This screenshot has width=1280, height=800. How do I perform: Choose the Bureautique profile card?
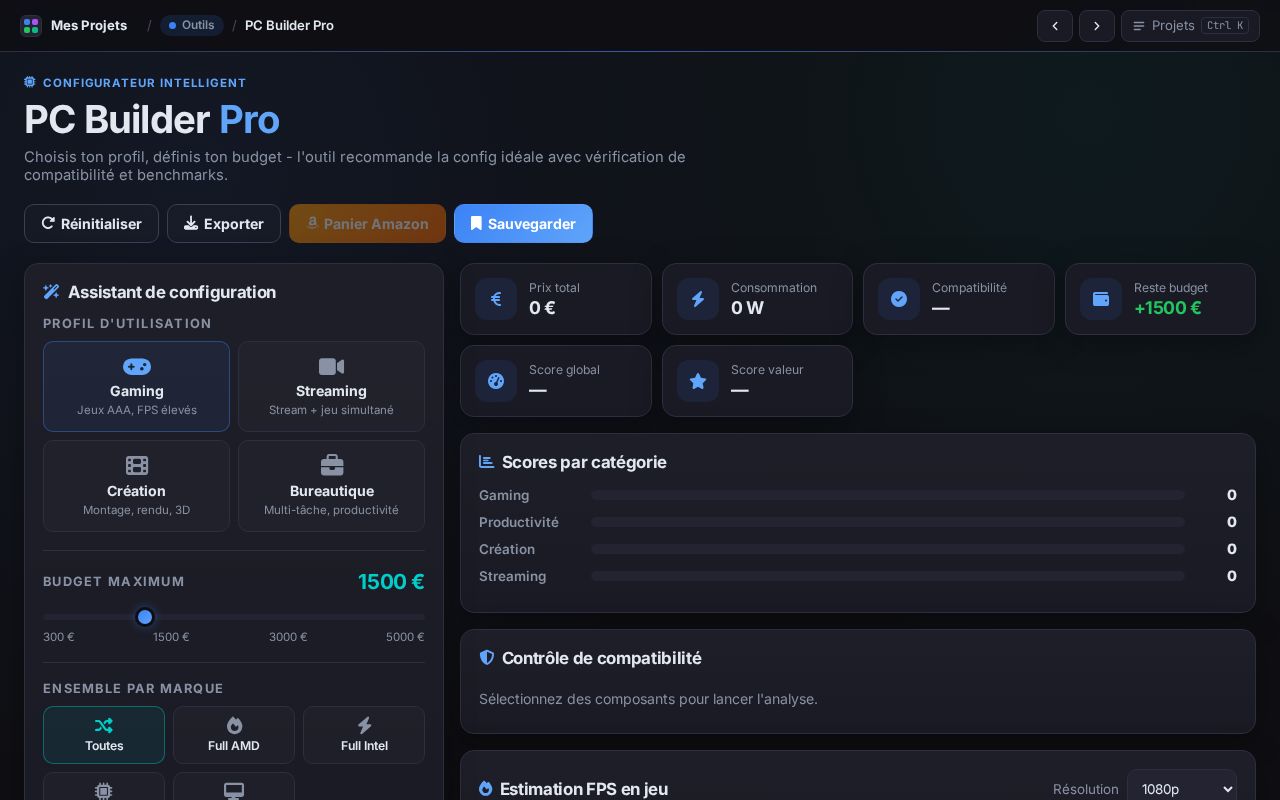(x=331, y=486)
